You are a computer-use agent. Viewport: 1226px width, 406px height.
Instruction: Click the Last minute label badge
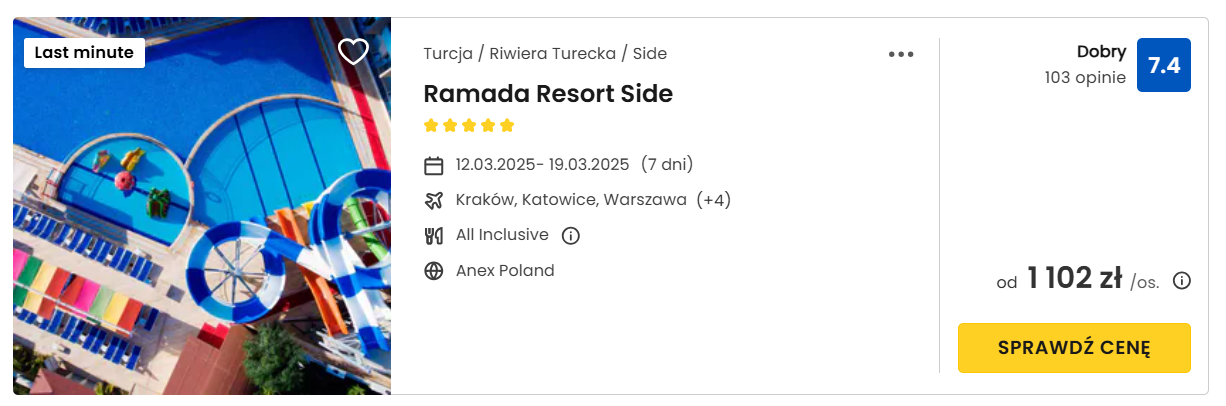pos(84,53)
